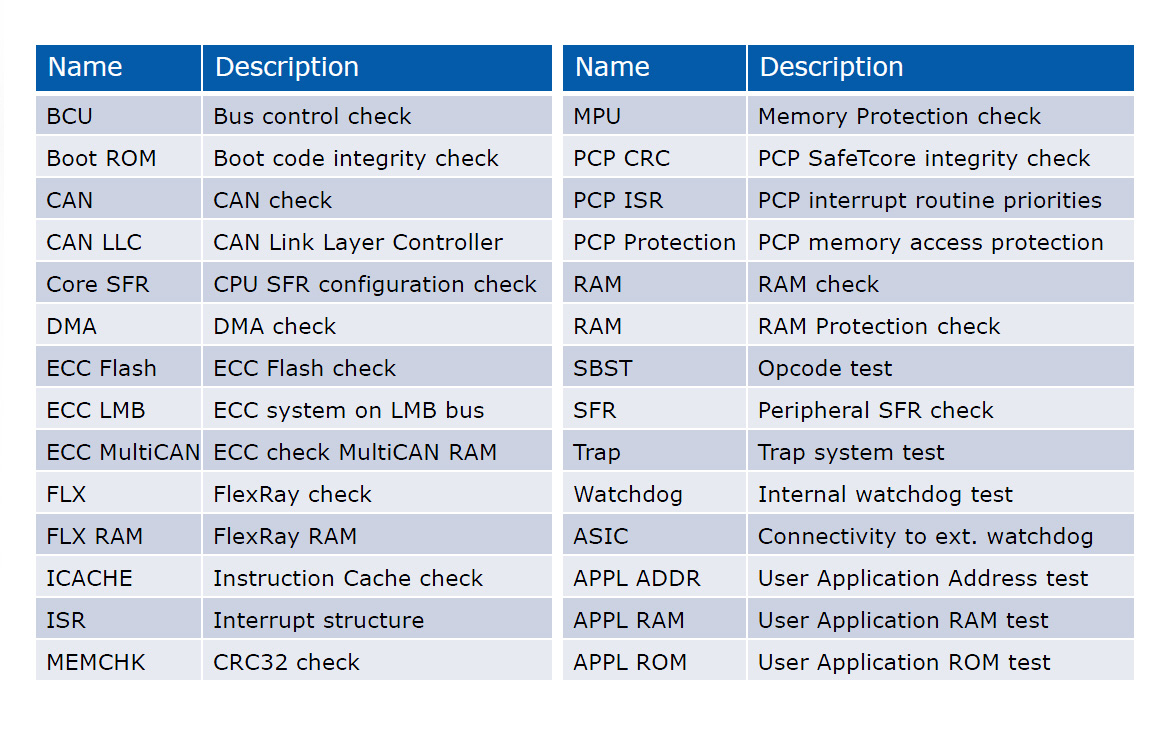
Task: Click the RAM Protection check description
Action: 879,326
